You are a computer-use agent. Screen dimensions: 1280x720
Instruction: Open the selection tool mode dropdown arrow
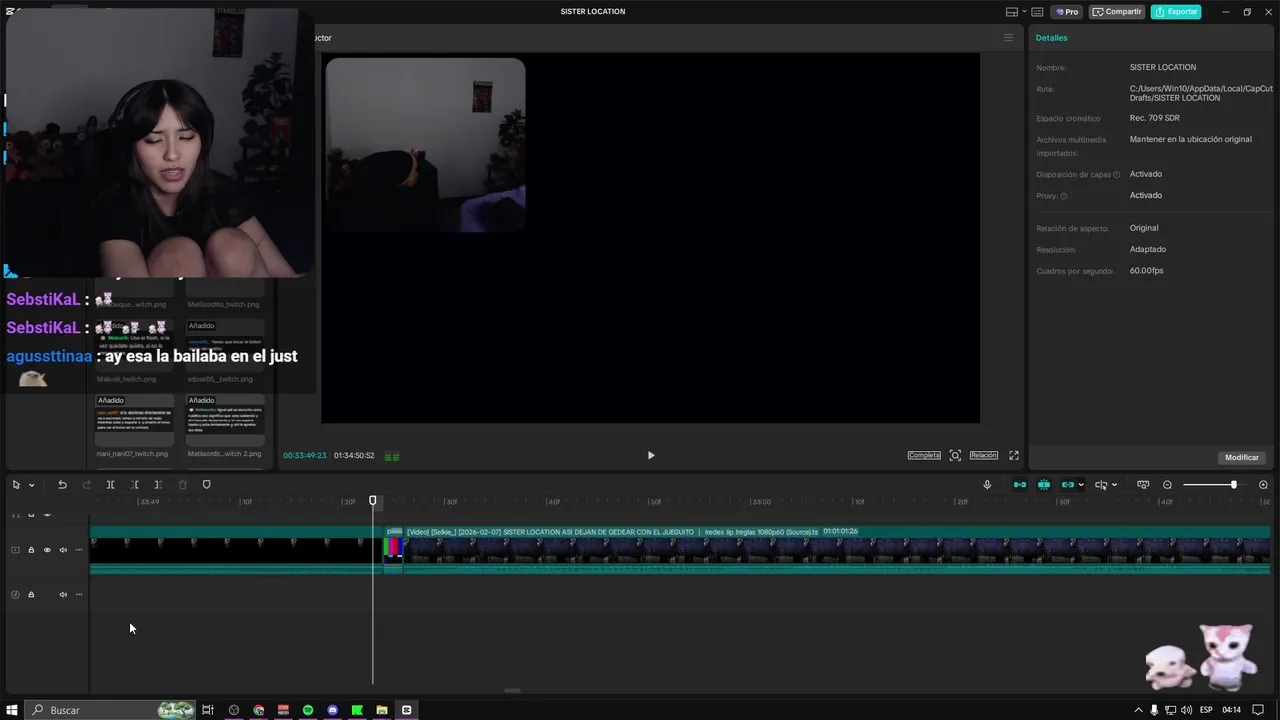point(32,485)
